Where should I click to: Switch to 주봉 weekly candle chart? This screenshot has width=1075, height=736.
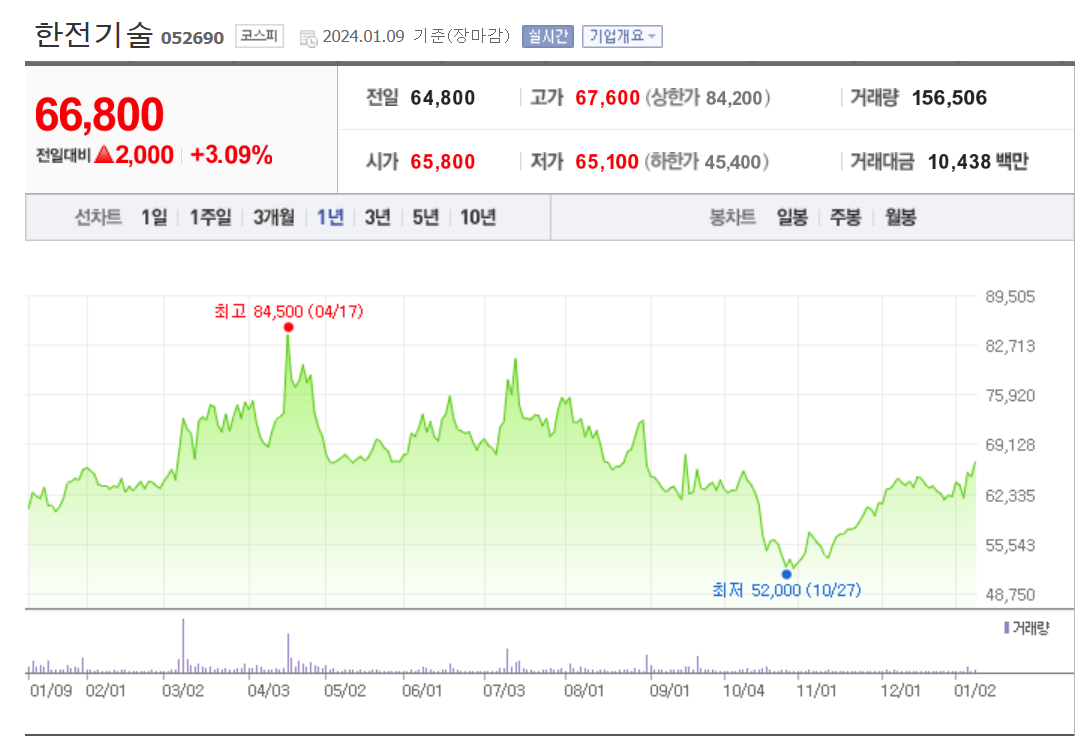[845, 217]
